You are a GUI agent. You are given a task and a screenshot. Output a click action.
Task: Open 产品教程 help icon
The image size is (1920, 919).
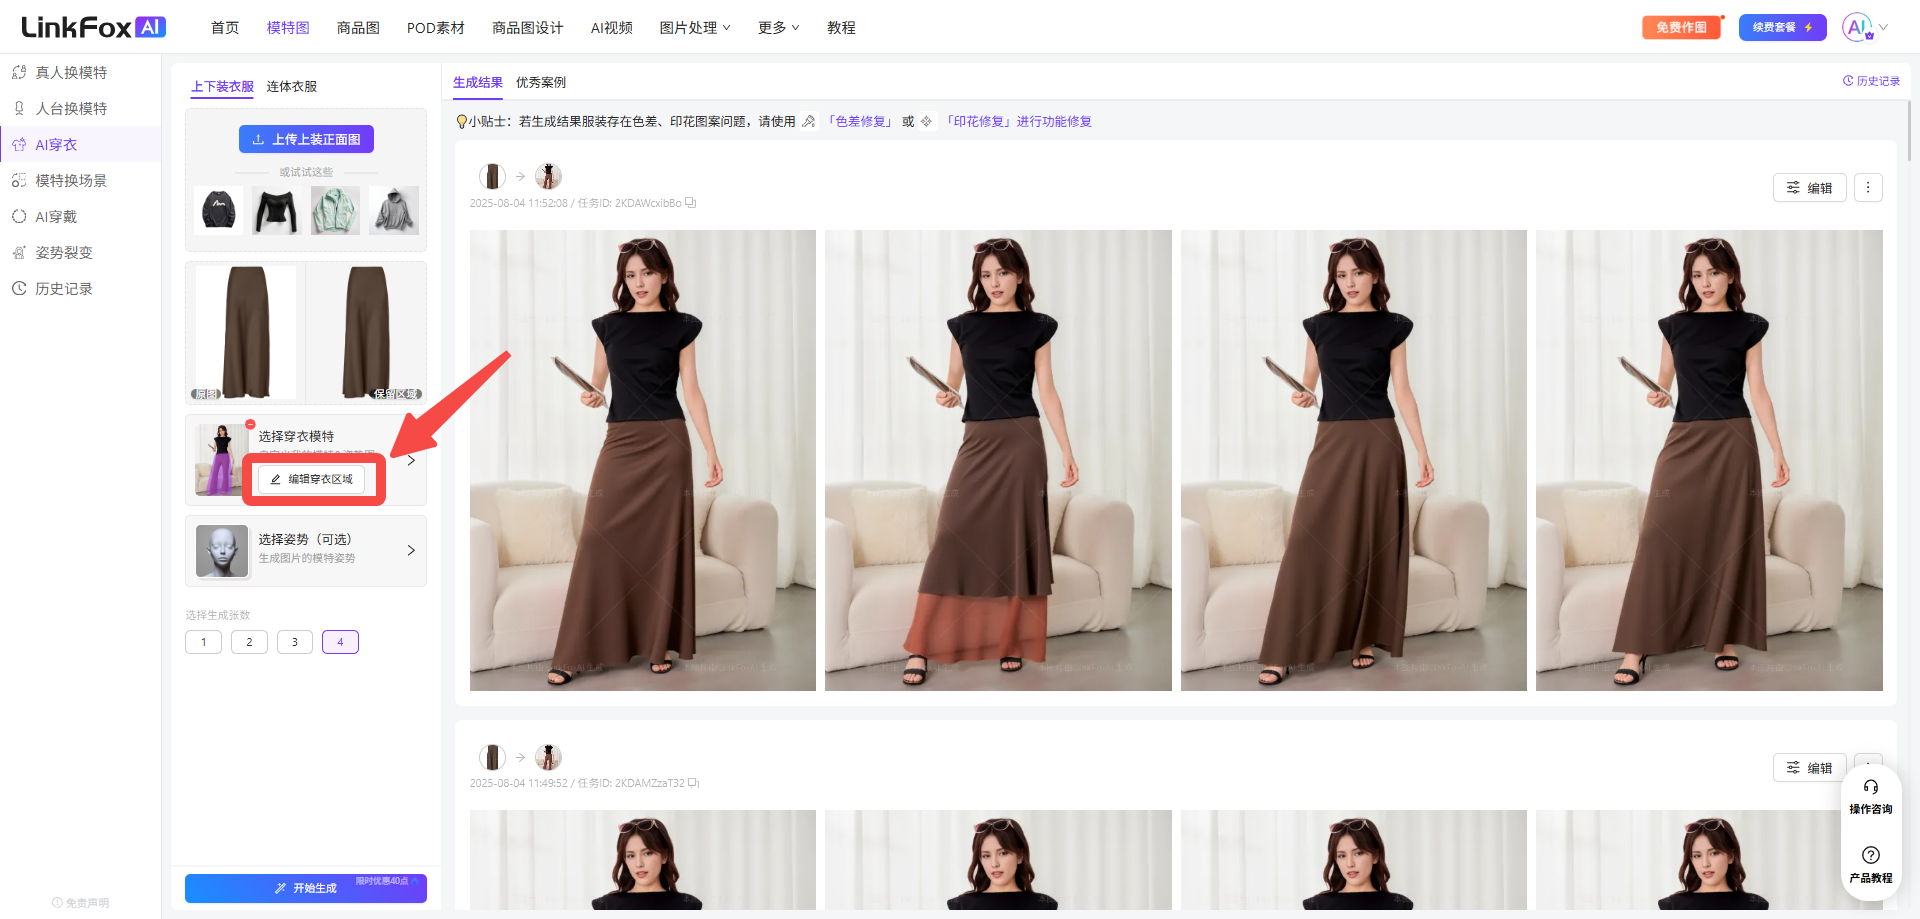1871,865
